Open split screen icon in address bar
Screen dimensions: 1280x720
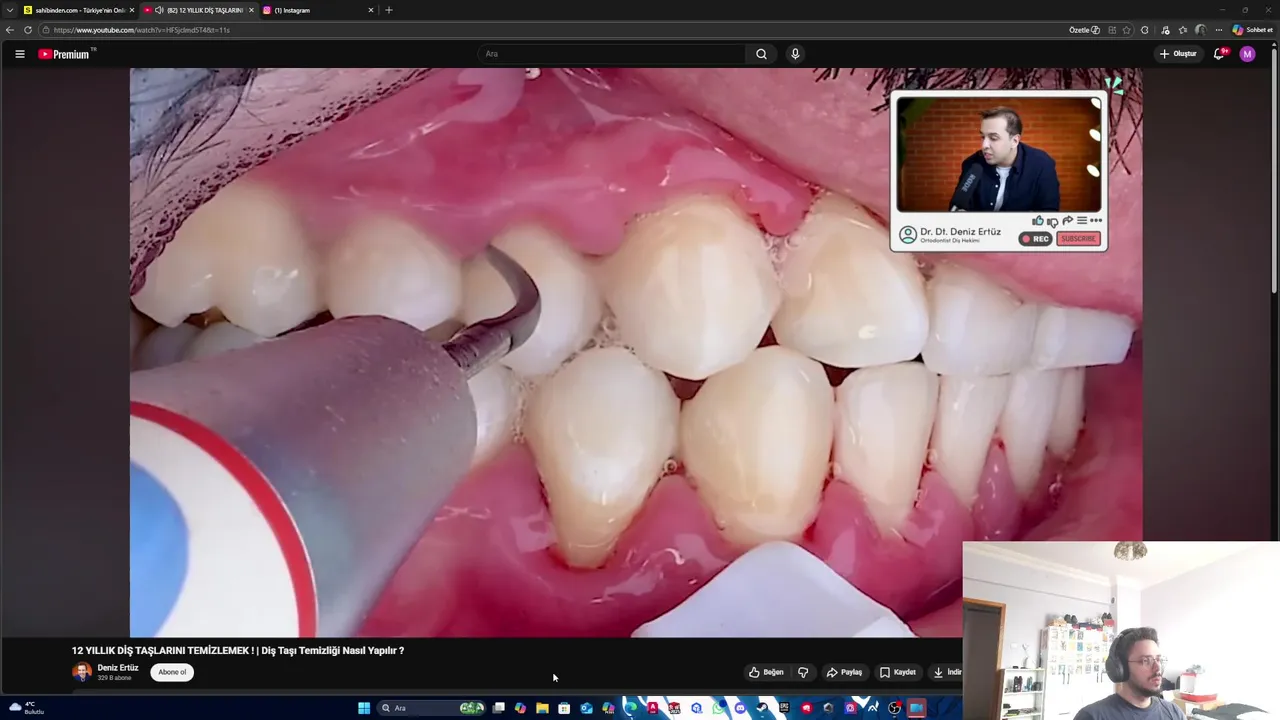click(1112, 30)
